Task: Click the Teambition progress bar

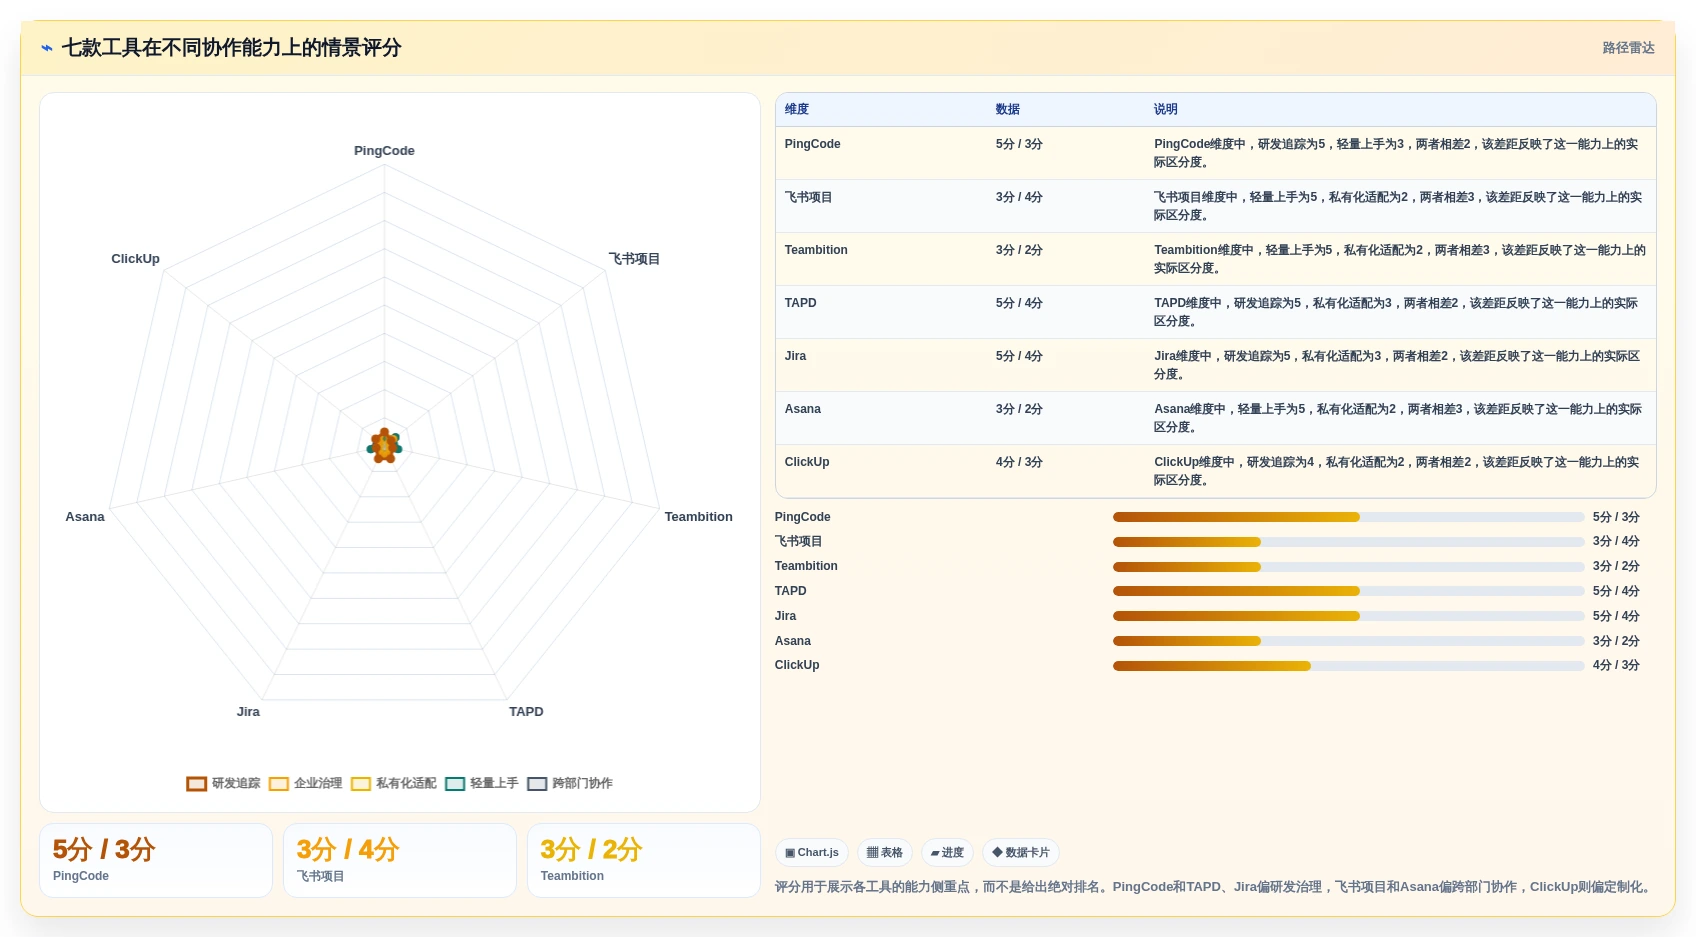Action: [x=1348, y=567]
